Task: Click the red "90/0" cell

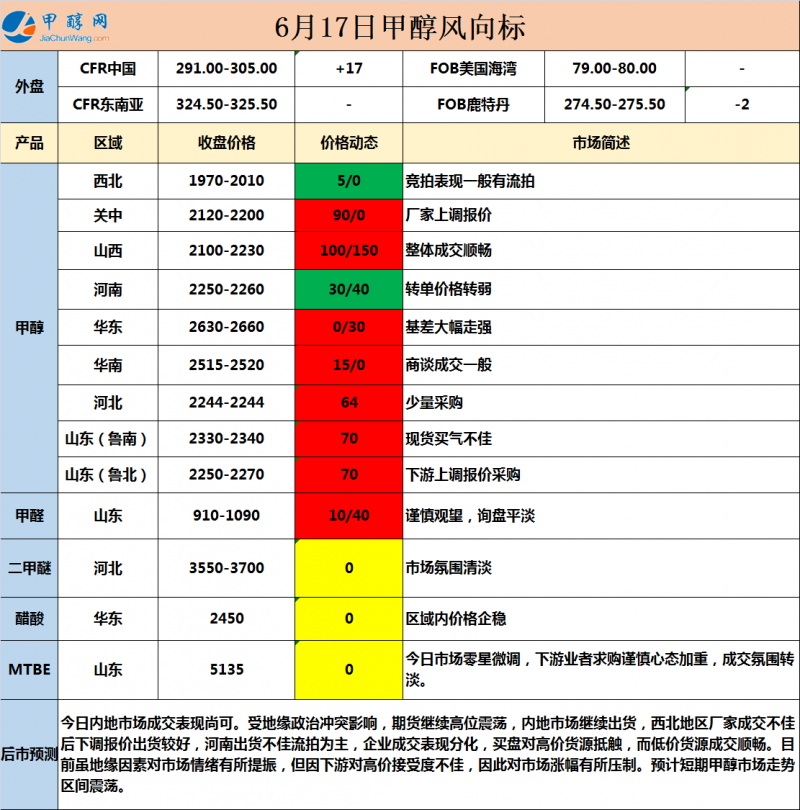Action: [349, 215]
